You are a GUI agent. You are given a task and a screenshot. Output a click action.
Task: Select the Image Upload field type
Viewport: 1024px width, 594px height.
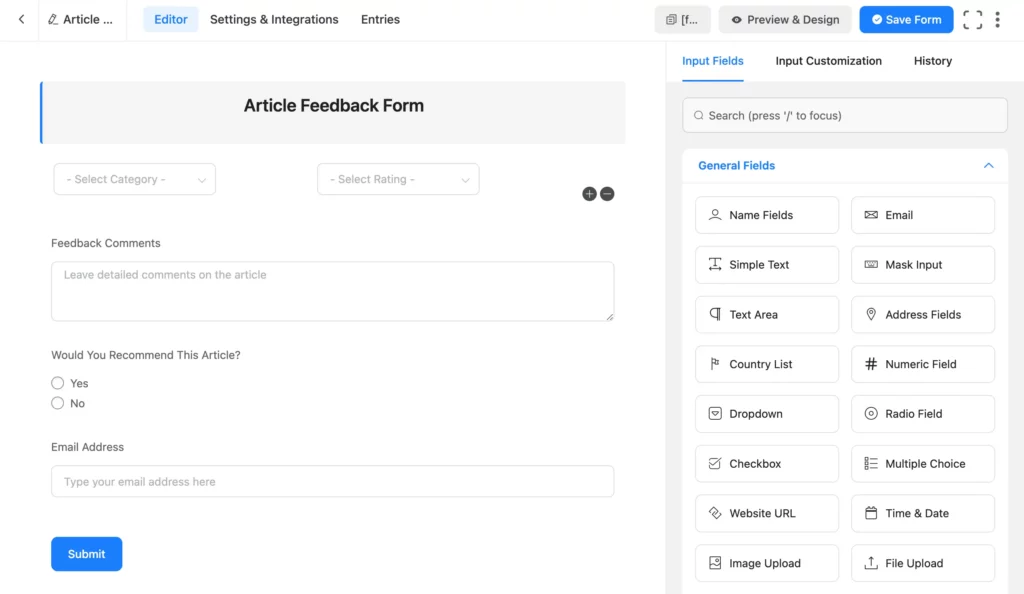point(766,563)
